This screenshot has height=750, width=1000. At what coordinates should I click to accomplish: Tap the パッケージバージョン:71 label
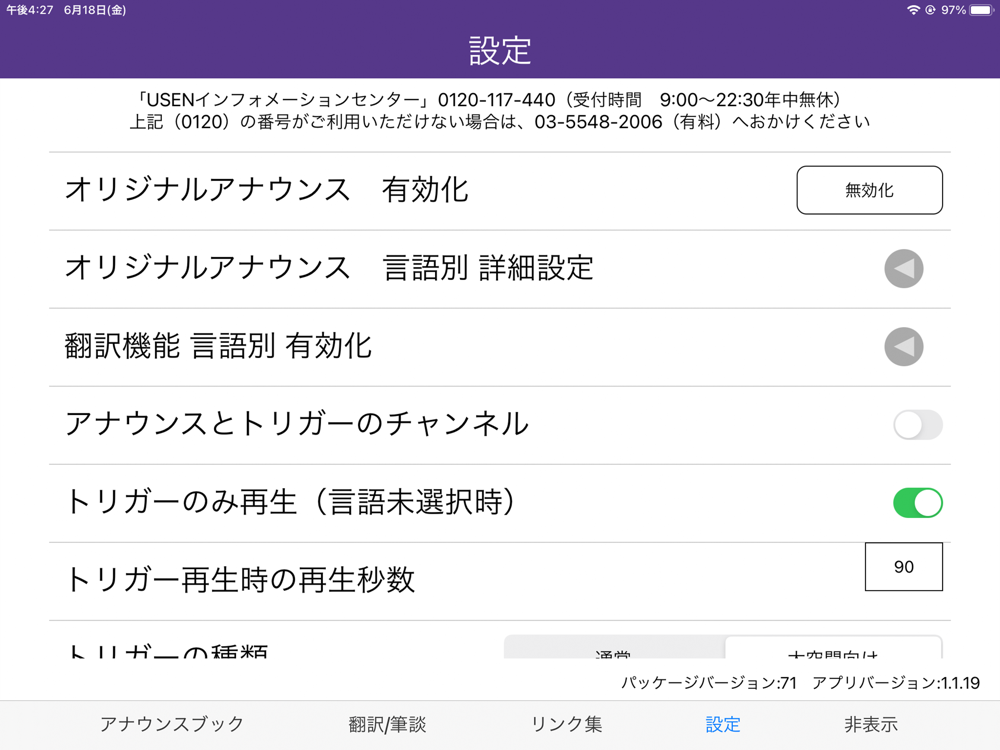click(709, 683)
